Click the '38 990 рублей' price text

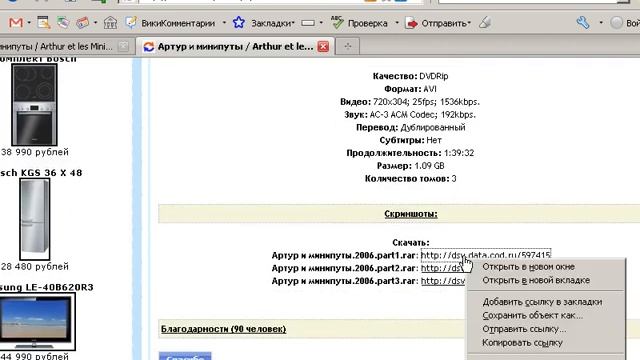click(35, 152)
